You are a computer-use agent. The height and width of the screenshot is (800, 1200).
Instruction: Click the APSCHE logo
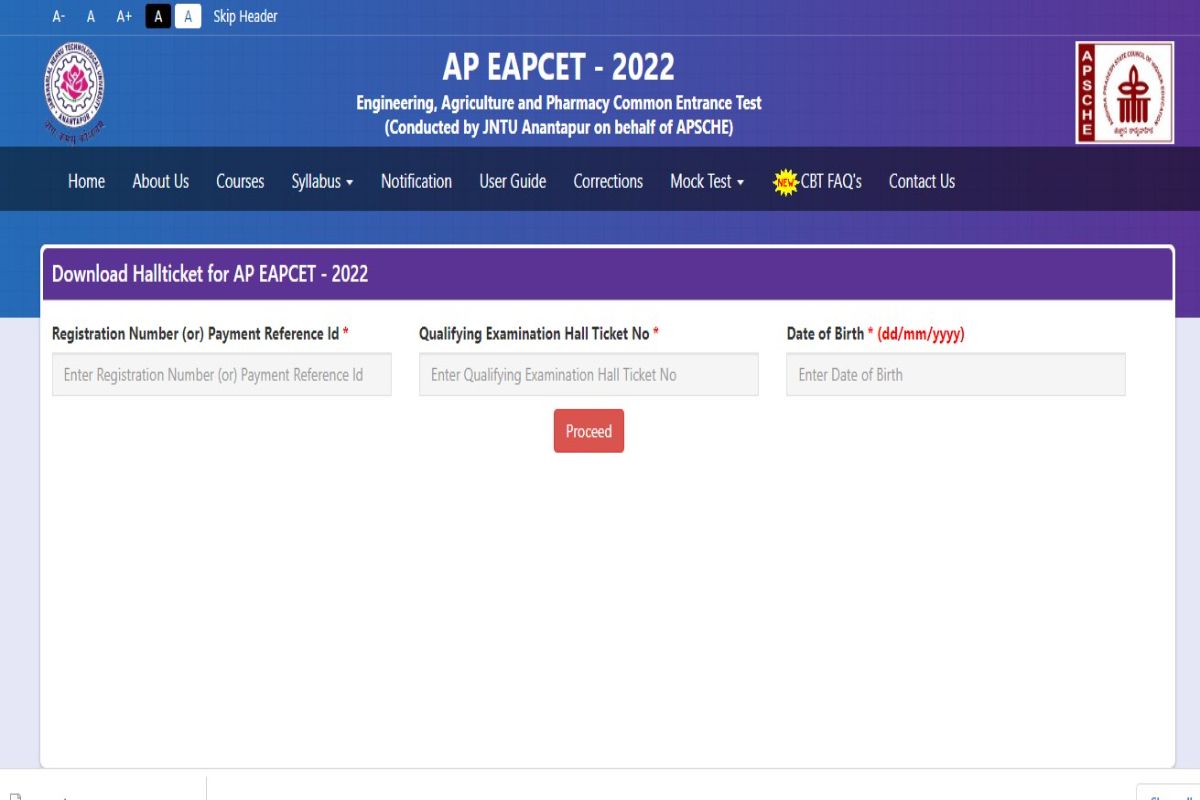point(1124,92)
